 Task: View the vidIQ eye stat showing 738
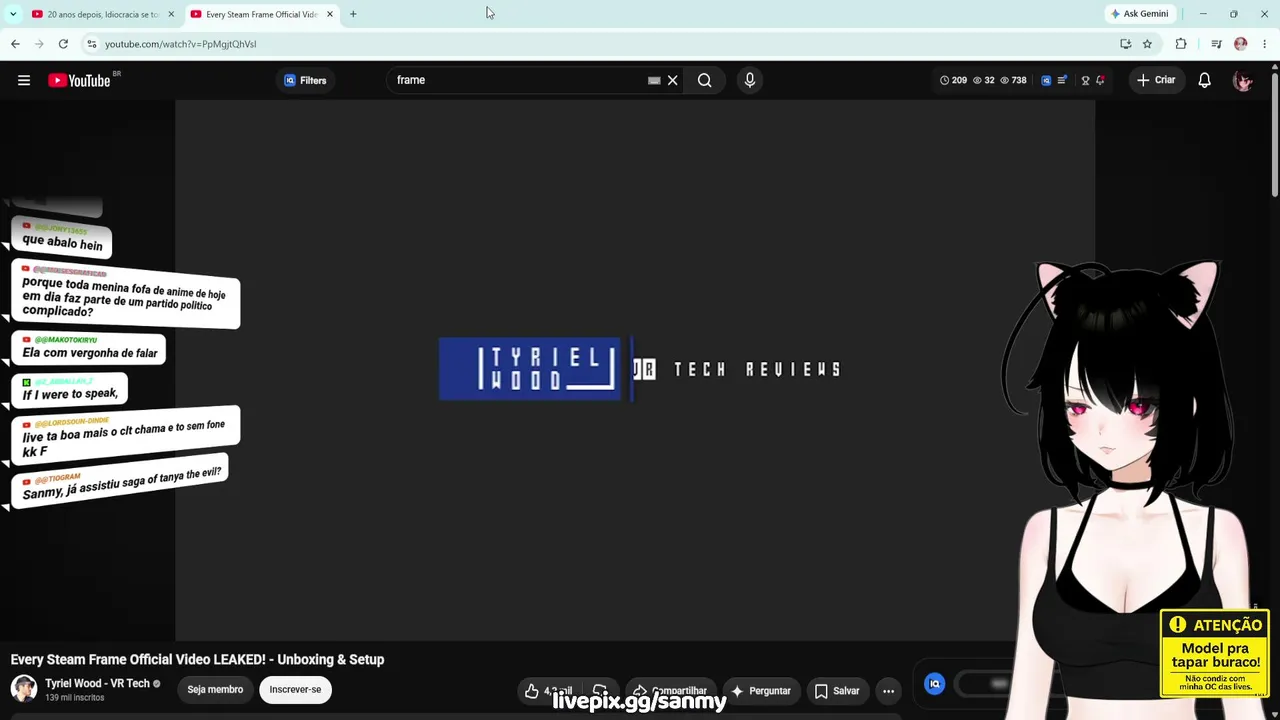point(1013,80)
